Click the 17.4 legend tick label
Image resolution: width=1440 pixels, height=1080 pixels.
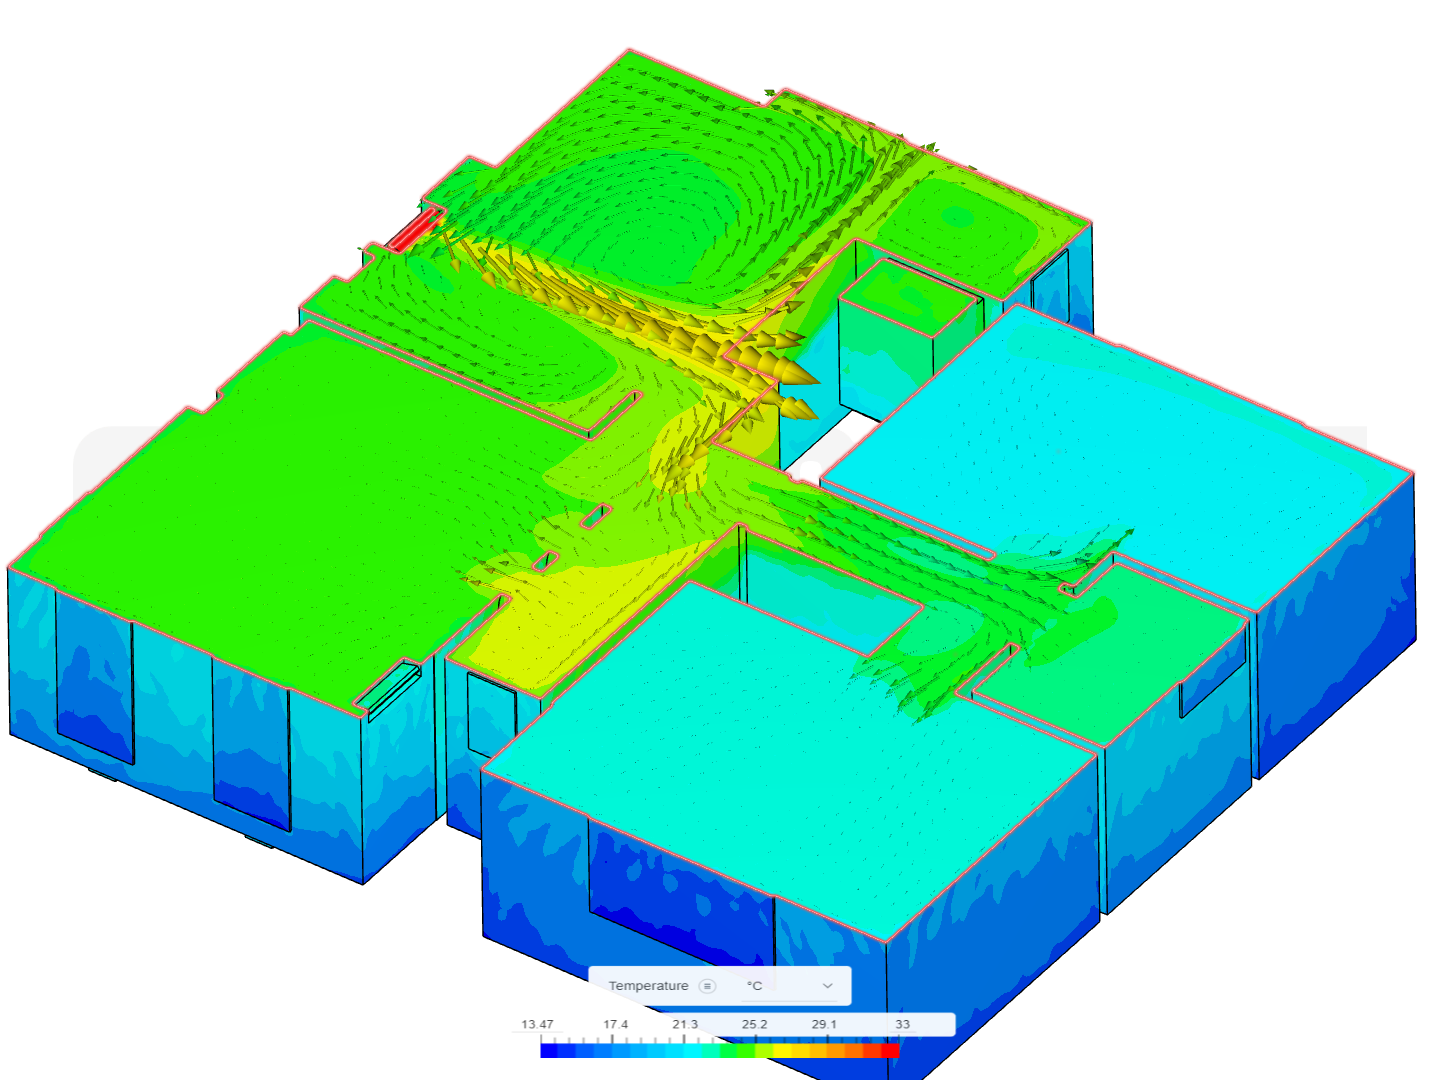(x=616, y=1023)
